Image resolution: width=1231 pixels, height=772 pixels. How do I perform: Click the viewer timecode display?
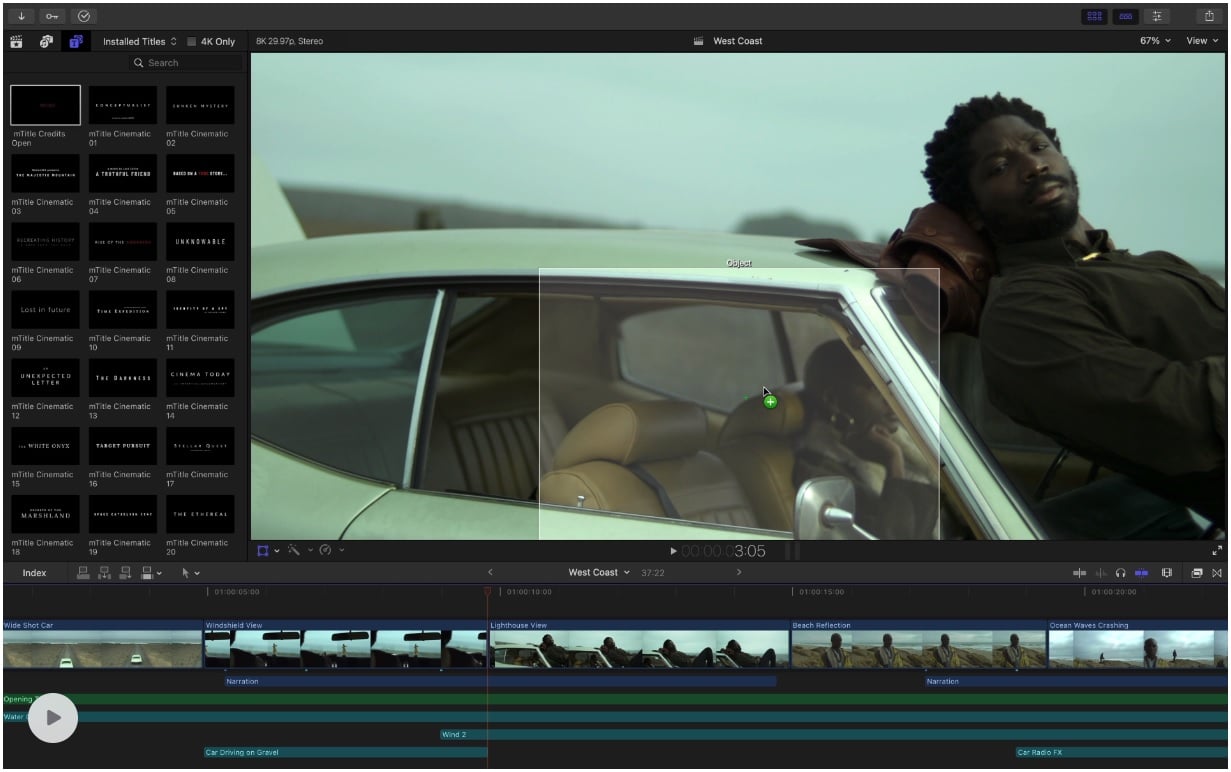723,551
